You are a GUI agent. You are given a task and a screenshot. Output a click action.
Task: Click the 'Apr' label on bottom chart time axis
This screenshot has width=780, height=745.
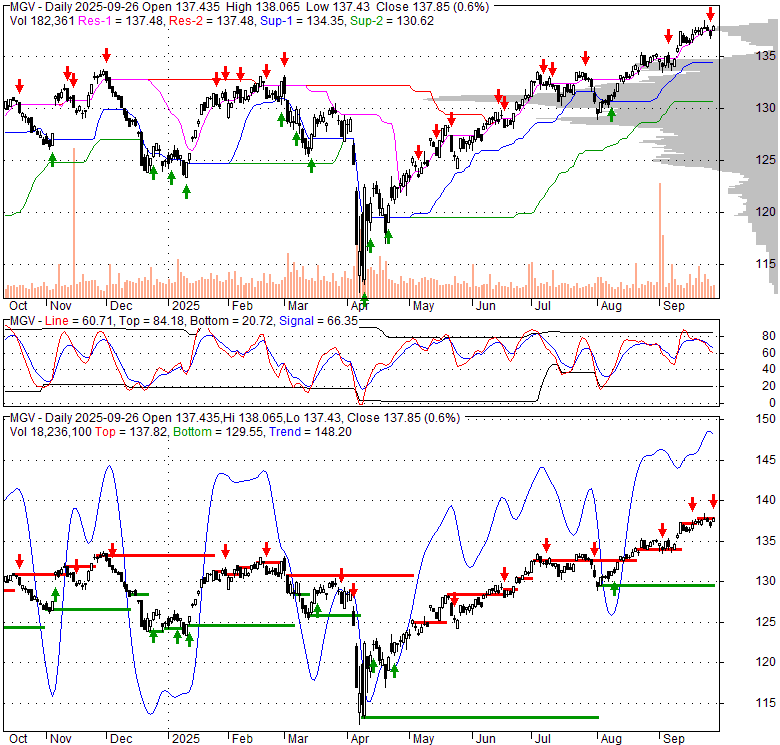(360, 739)
